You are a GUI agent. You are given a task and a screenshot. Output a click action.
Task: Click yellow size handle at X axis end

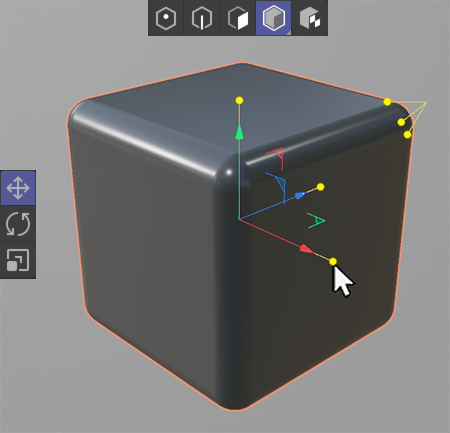(333, 262)
